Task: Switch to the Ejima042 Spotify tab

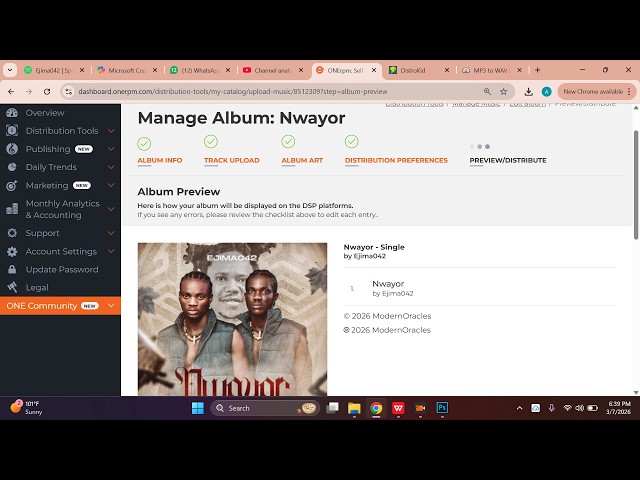Action: pos(54,70)
